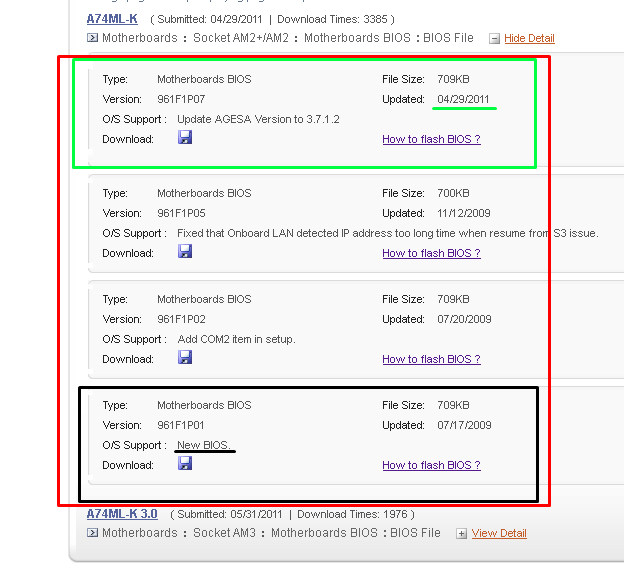The image size is (624, 585).
Task: Click Hide Detail link
Action: (x=529, y=38)
